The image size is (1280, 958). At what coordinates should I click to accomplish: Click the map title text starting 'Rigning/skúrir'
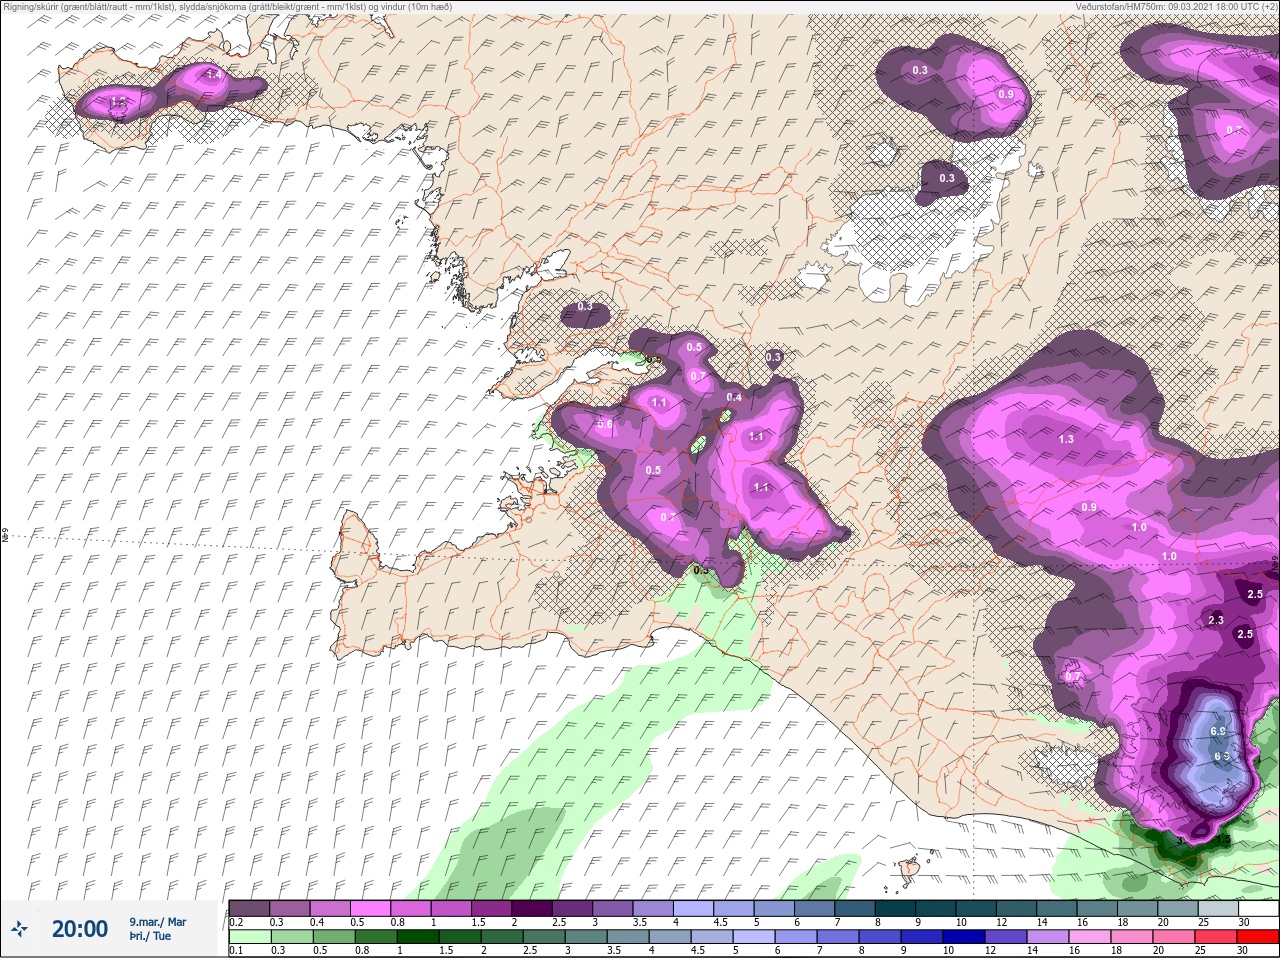pyautogui.click(x=228, y=7)
